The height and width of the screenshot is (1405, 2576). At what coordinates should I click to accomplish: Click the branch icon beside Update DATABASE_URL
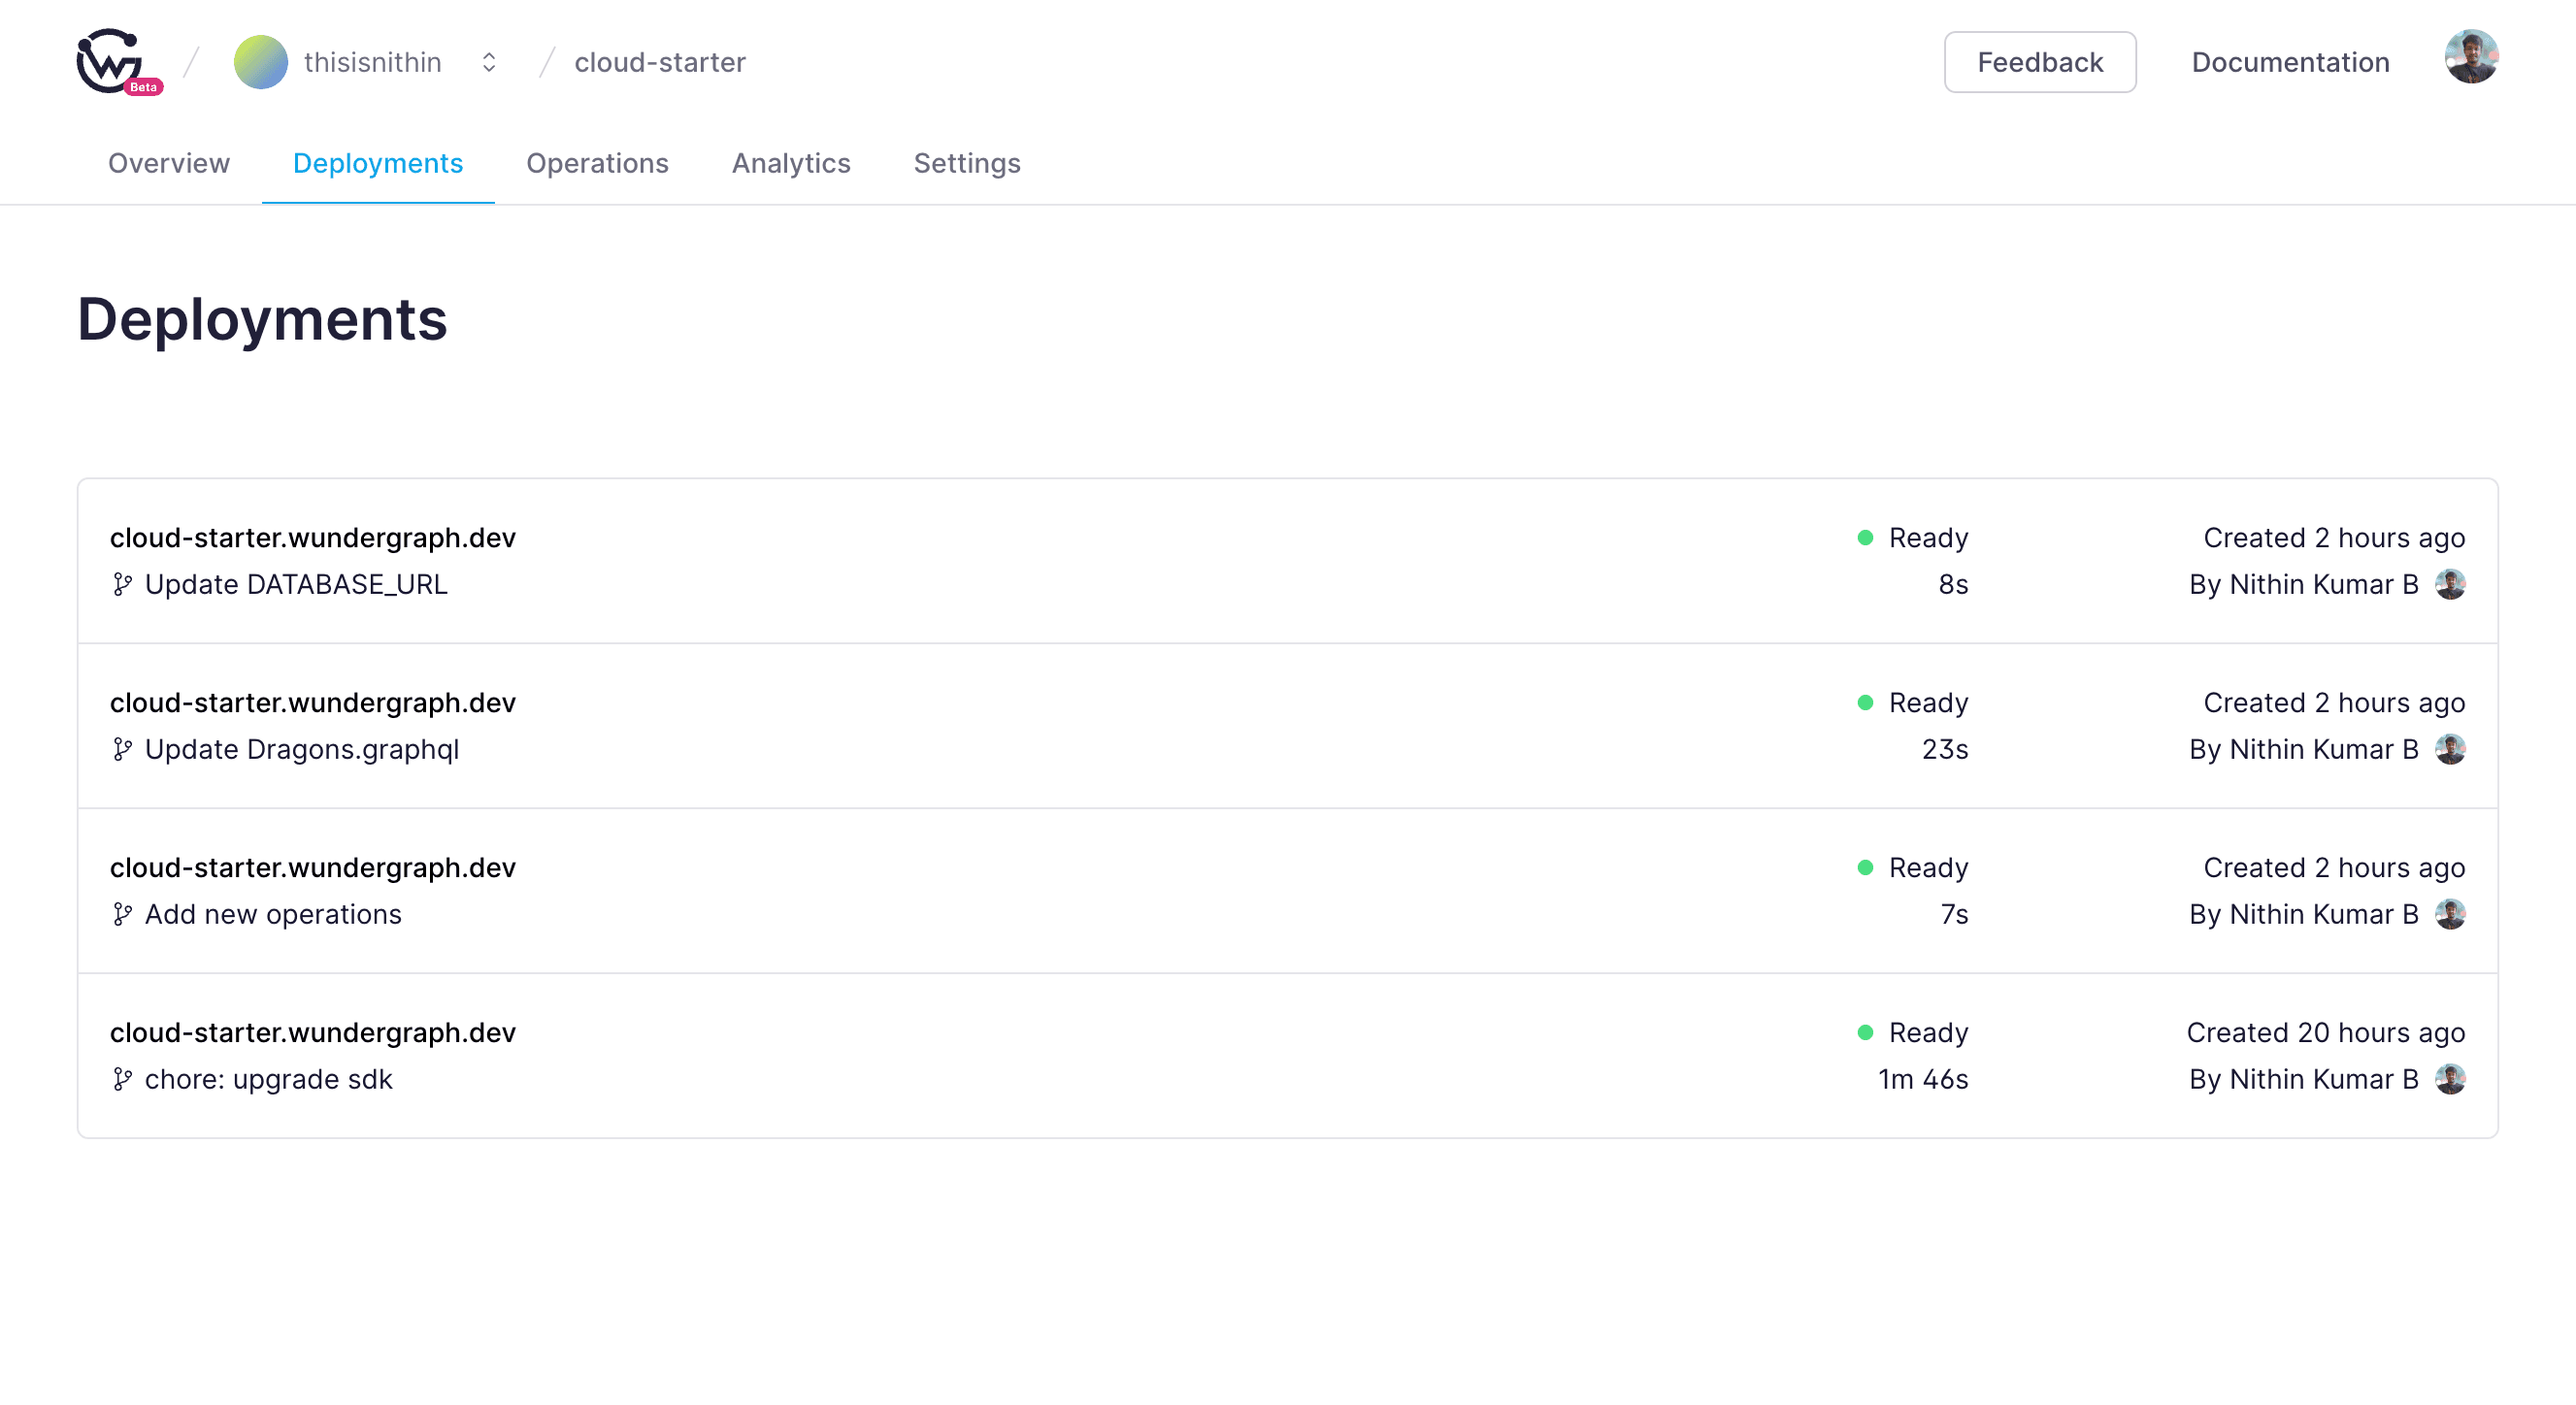(x=122, y=584)
